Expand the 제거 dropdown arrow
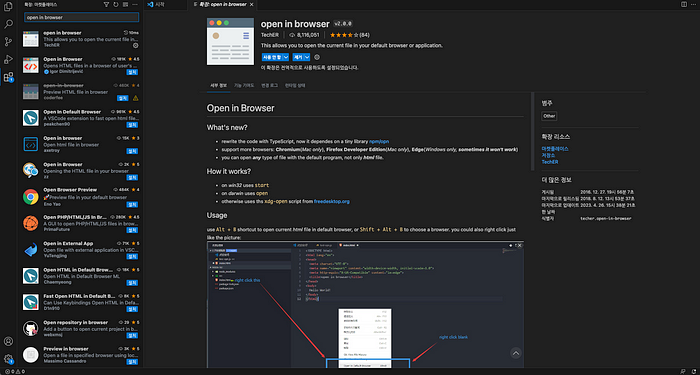 [307, 57]
